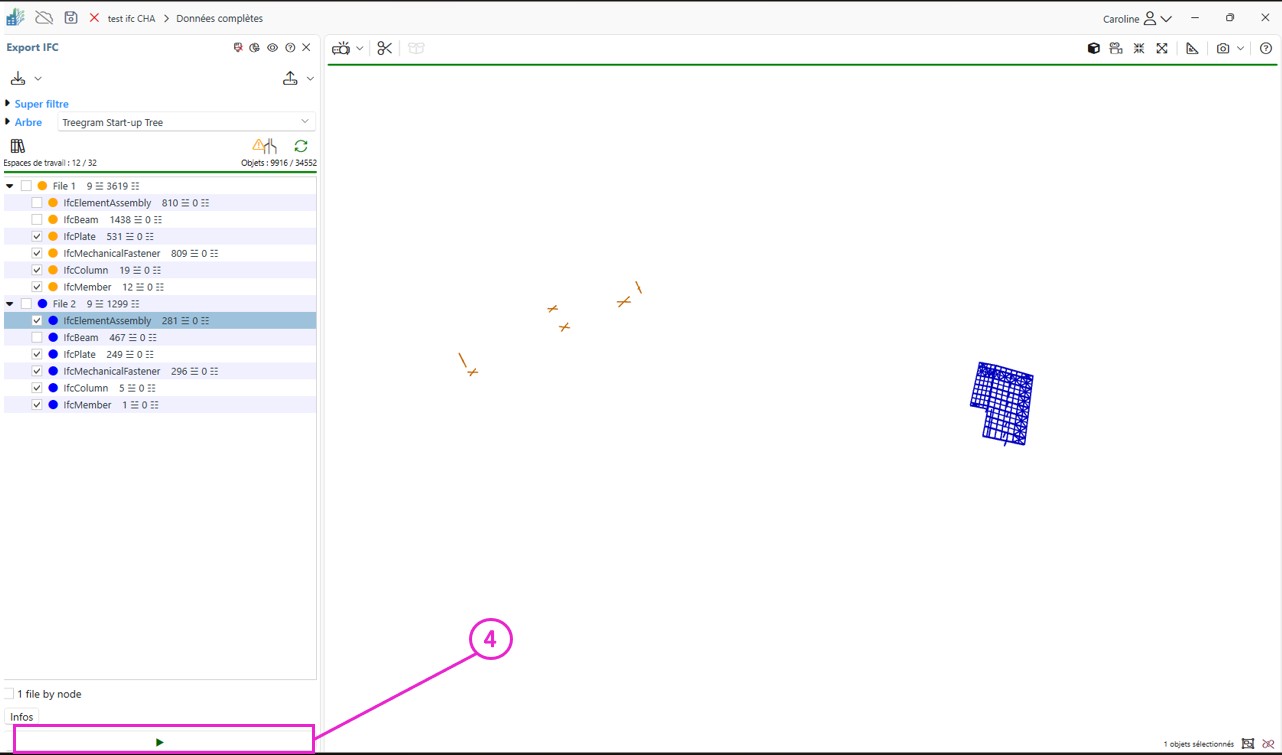Take a snapshot with the camera icon
Viewport: 1282px width, 755px height.
[1222, 48]
